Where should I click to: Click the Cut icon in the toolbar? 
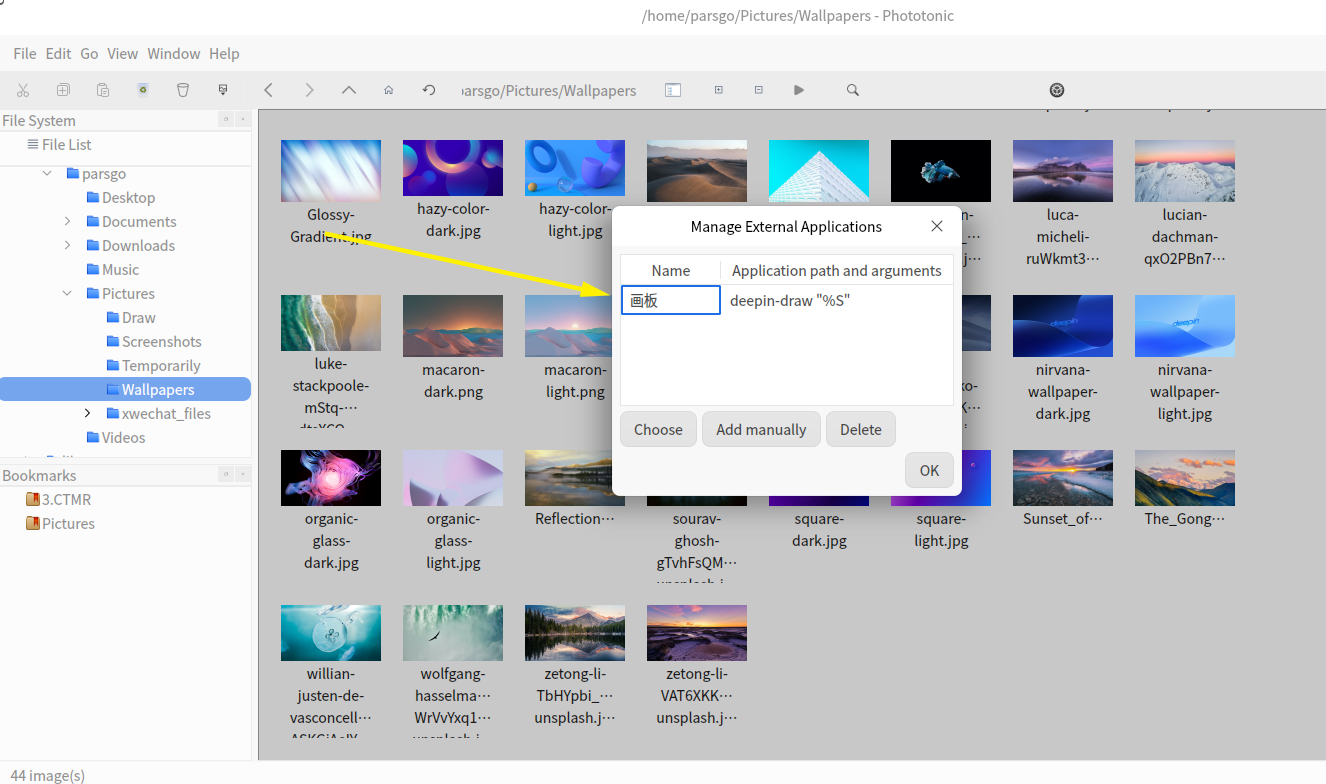point(23,90)
